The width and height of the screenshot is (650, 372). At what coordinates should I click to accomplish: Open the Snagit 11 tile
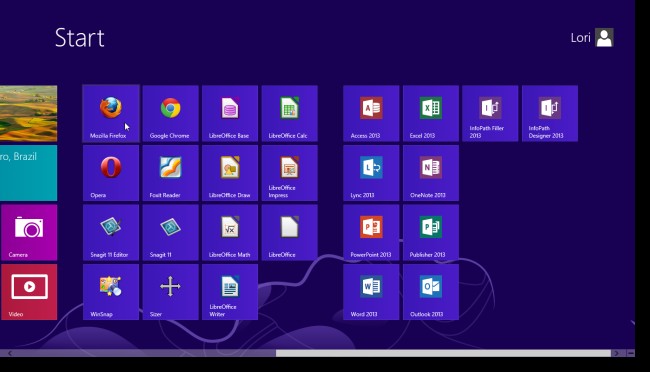pyautogui.click(x=170, y=233)
